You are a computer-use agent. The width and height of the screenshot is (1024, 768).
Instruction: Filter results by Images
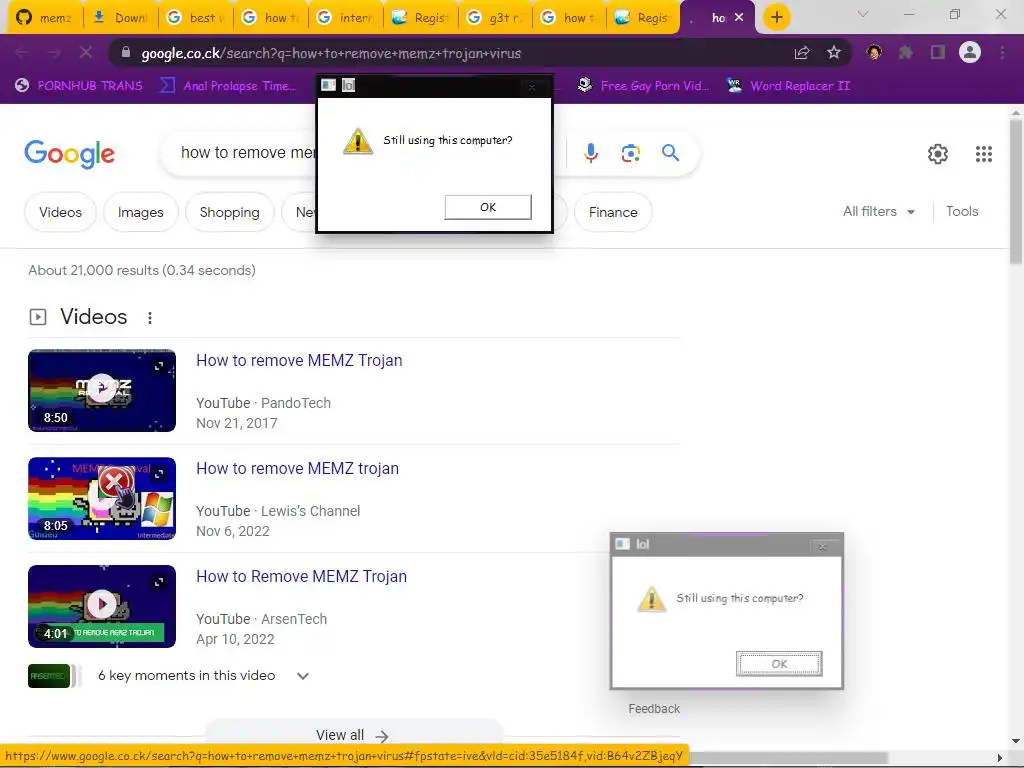[140, 212]
